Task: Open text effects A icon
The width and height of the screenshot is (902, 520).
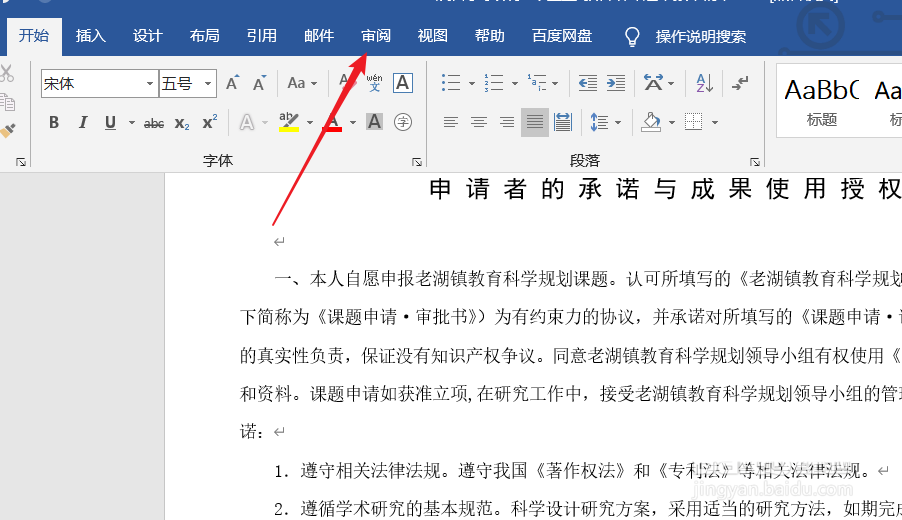Action: pyautogui.click(x=247, y=122)
